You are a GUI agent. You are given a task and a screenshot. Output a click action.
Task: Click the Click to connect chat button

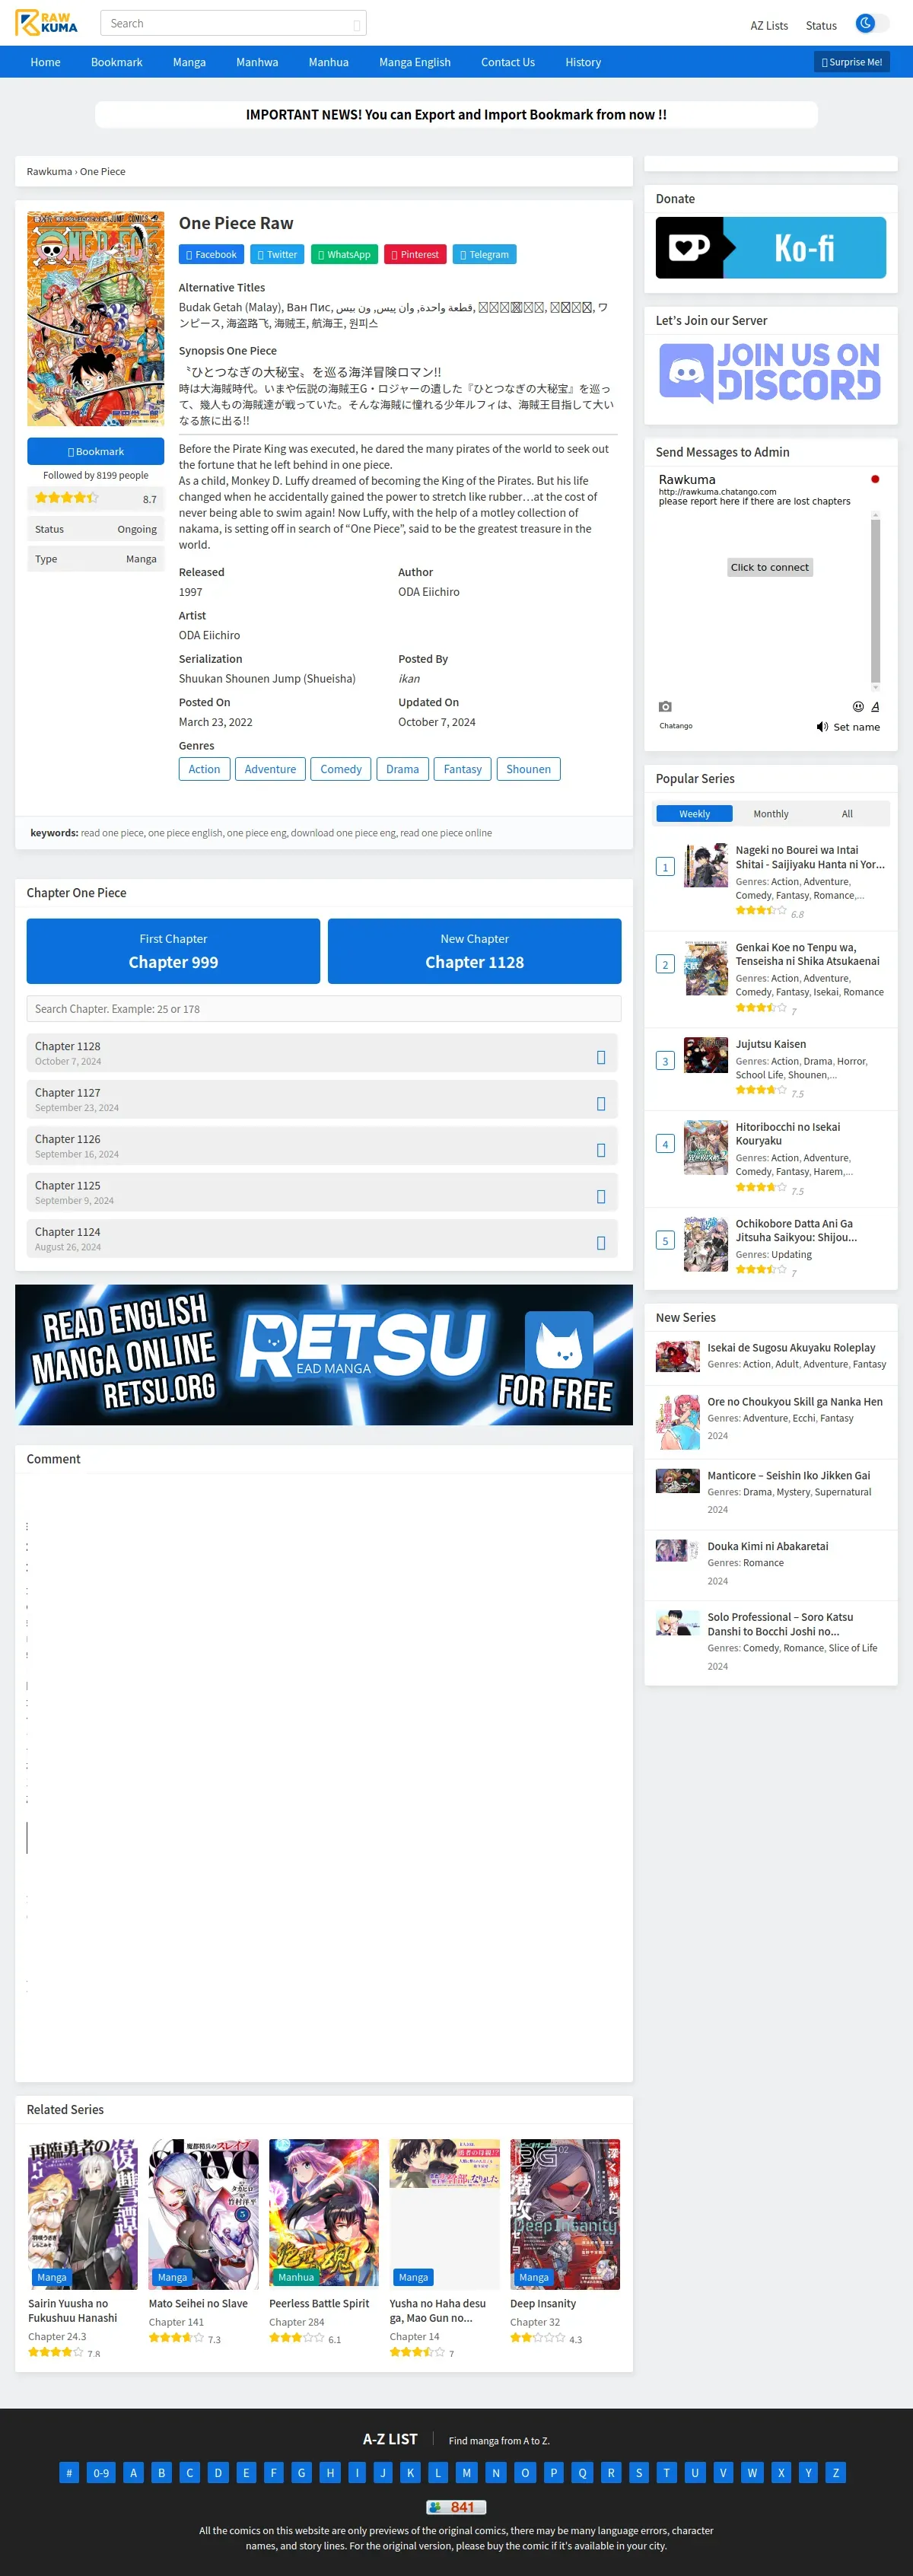[x=770, y=567]
